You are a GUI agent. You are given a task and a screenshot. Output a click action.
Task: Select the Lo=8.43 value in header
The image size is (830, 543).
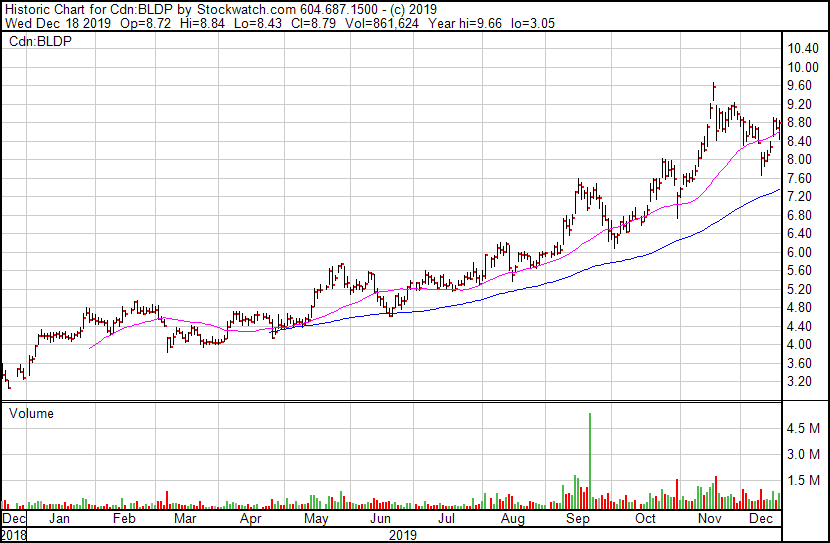tap(258, 23)
